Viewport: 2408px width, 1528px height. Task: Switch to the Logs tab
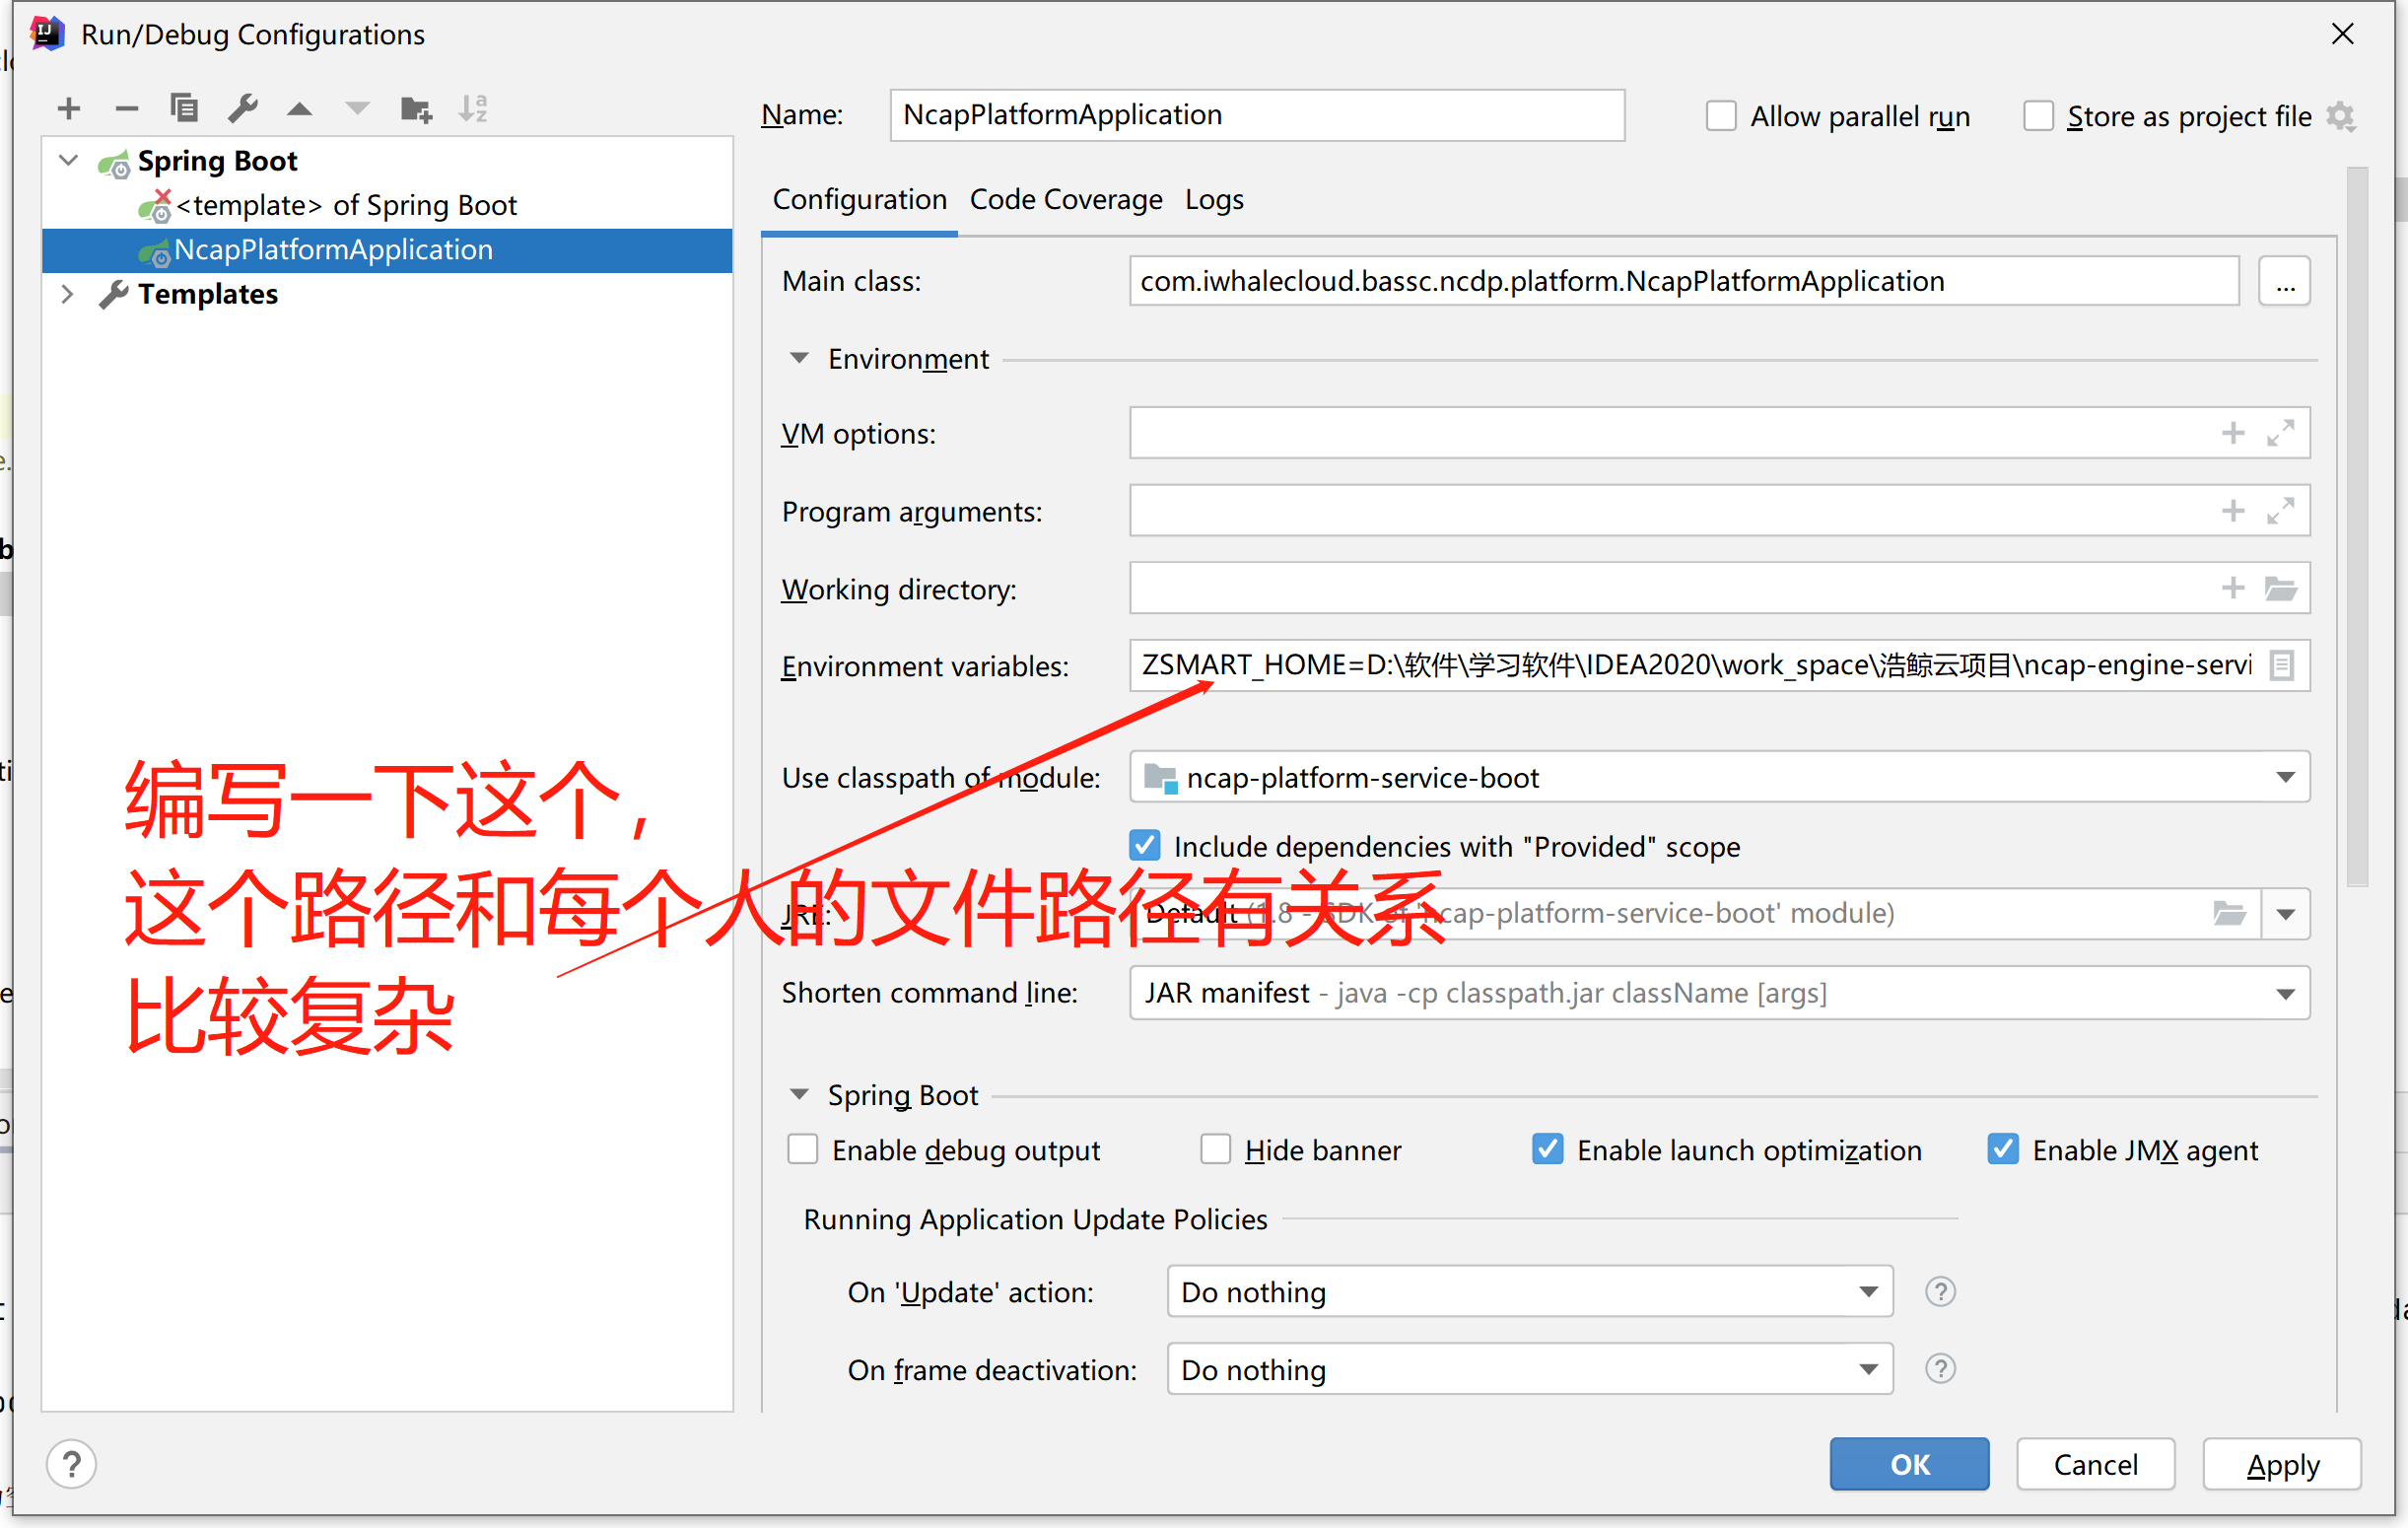coord(1213,200)
